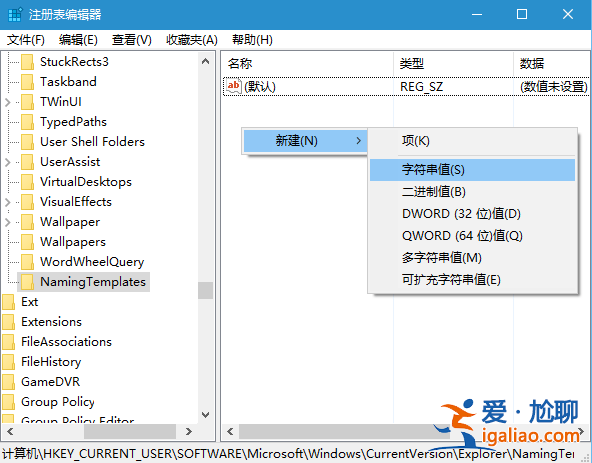Click the TWinUI folder icon

[28, 102]
